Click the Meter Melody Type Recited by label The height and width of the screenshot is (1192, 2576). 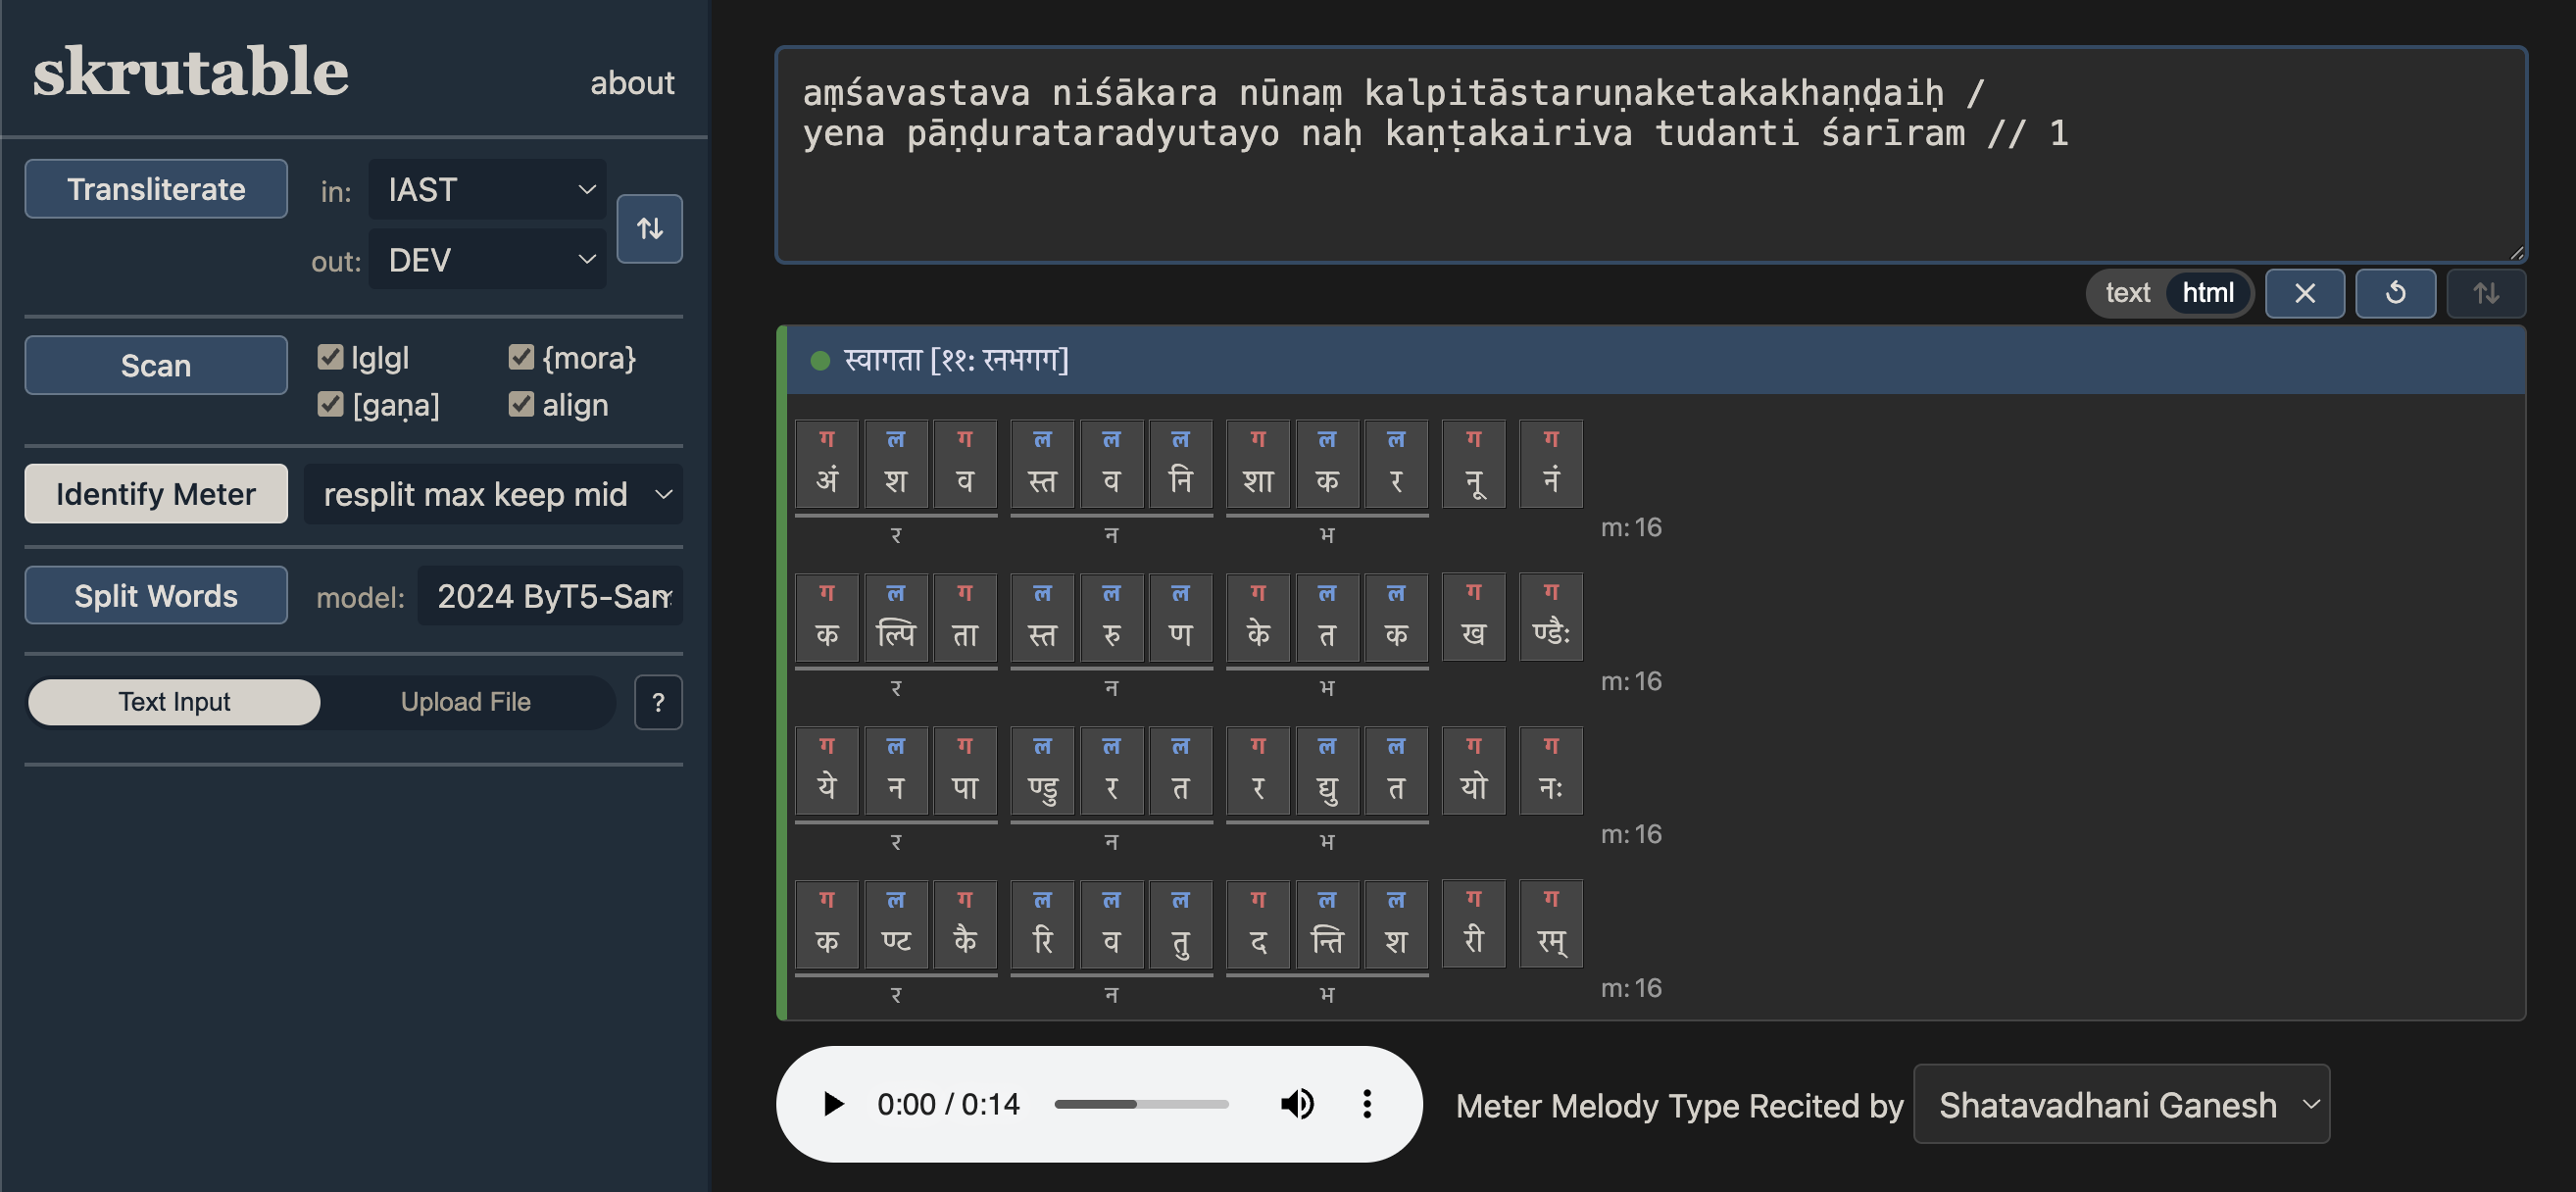(x=1679, y=1106)
